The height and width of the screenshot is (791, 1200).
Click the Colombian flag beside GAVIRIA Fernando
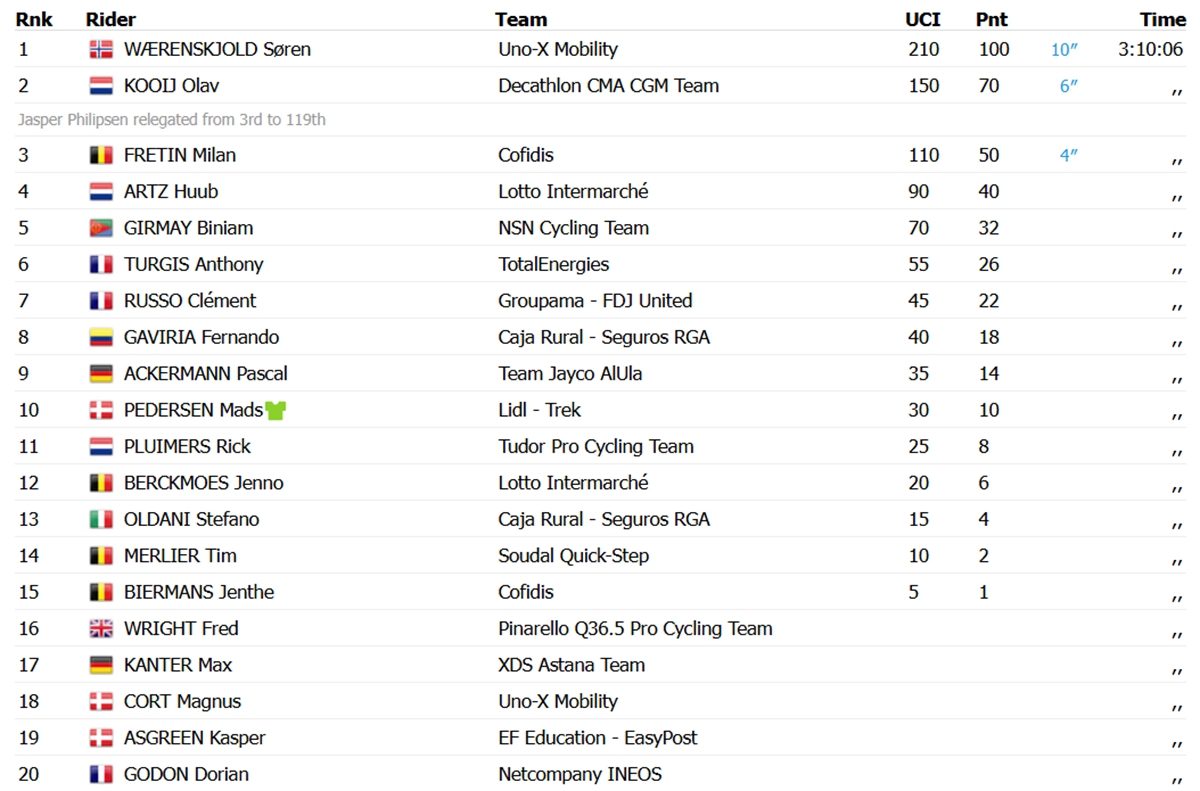click(101, 337)
